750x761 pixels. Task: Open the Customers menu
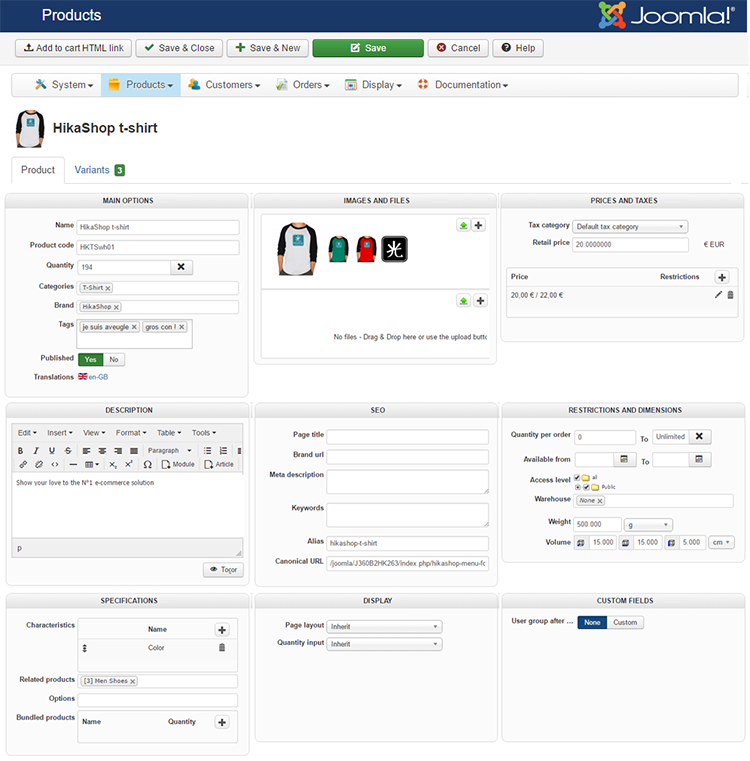coord(224,85)
